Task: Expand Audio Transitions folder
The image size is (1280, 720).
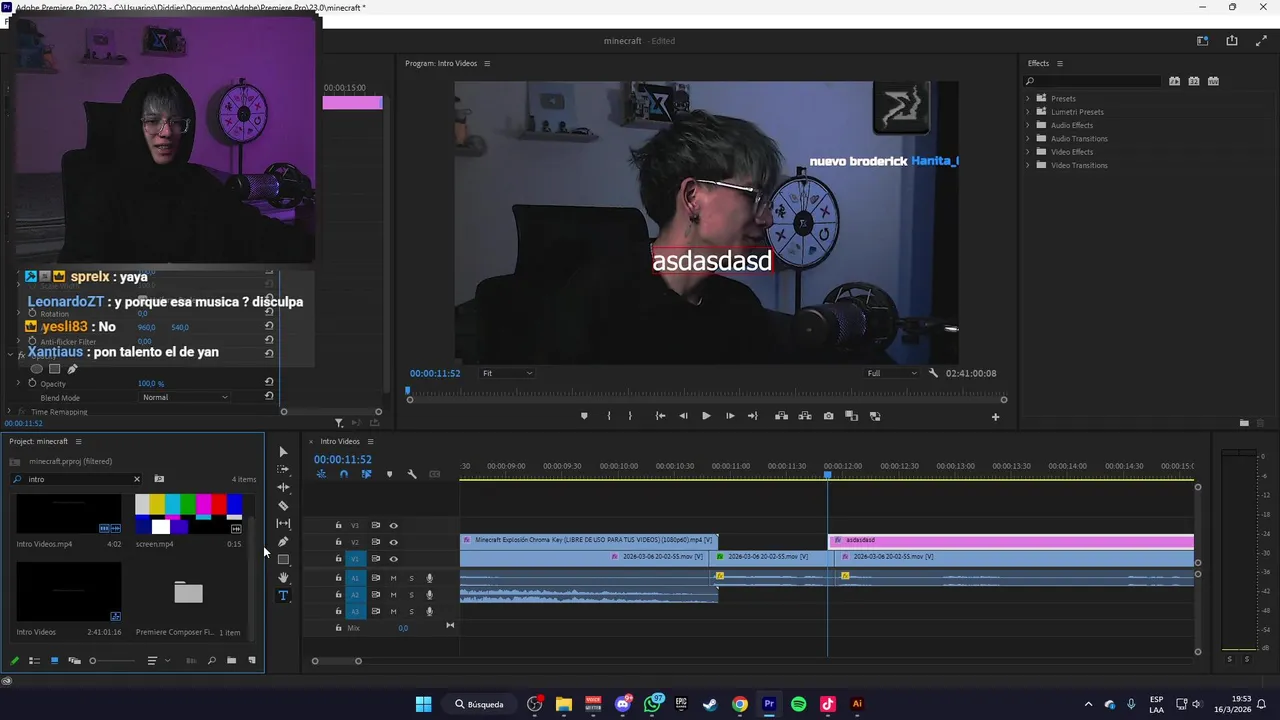Action: click(1027, 138)
